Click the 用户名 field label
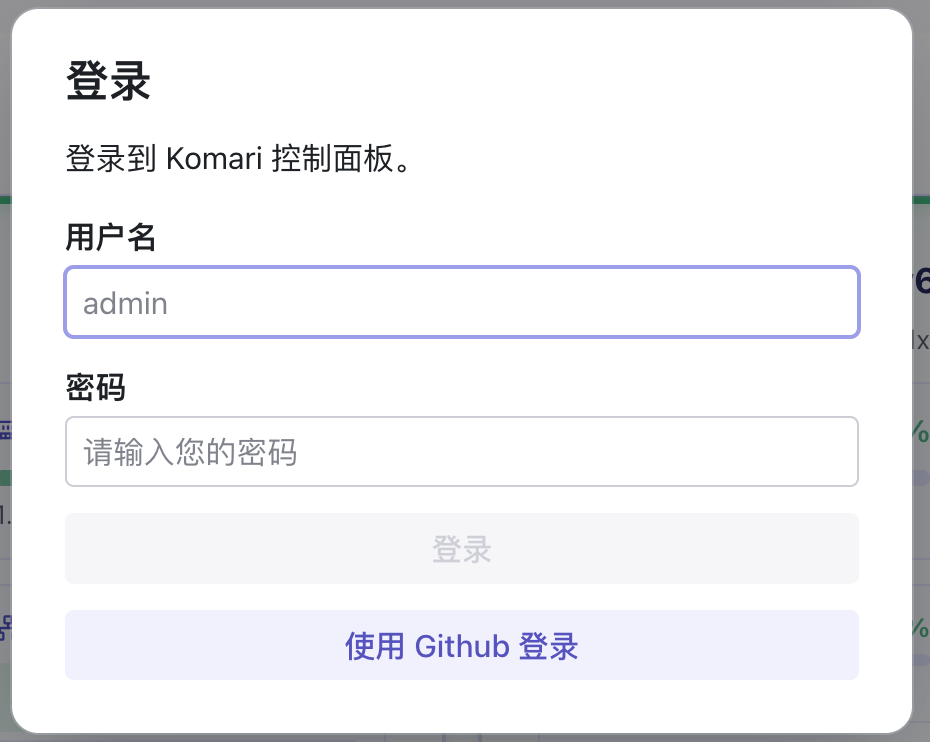Viewport: 930px width, 742px height. pos(110,237)
